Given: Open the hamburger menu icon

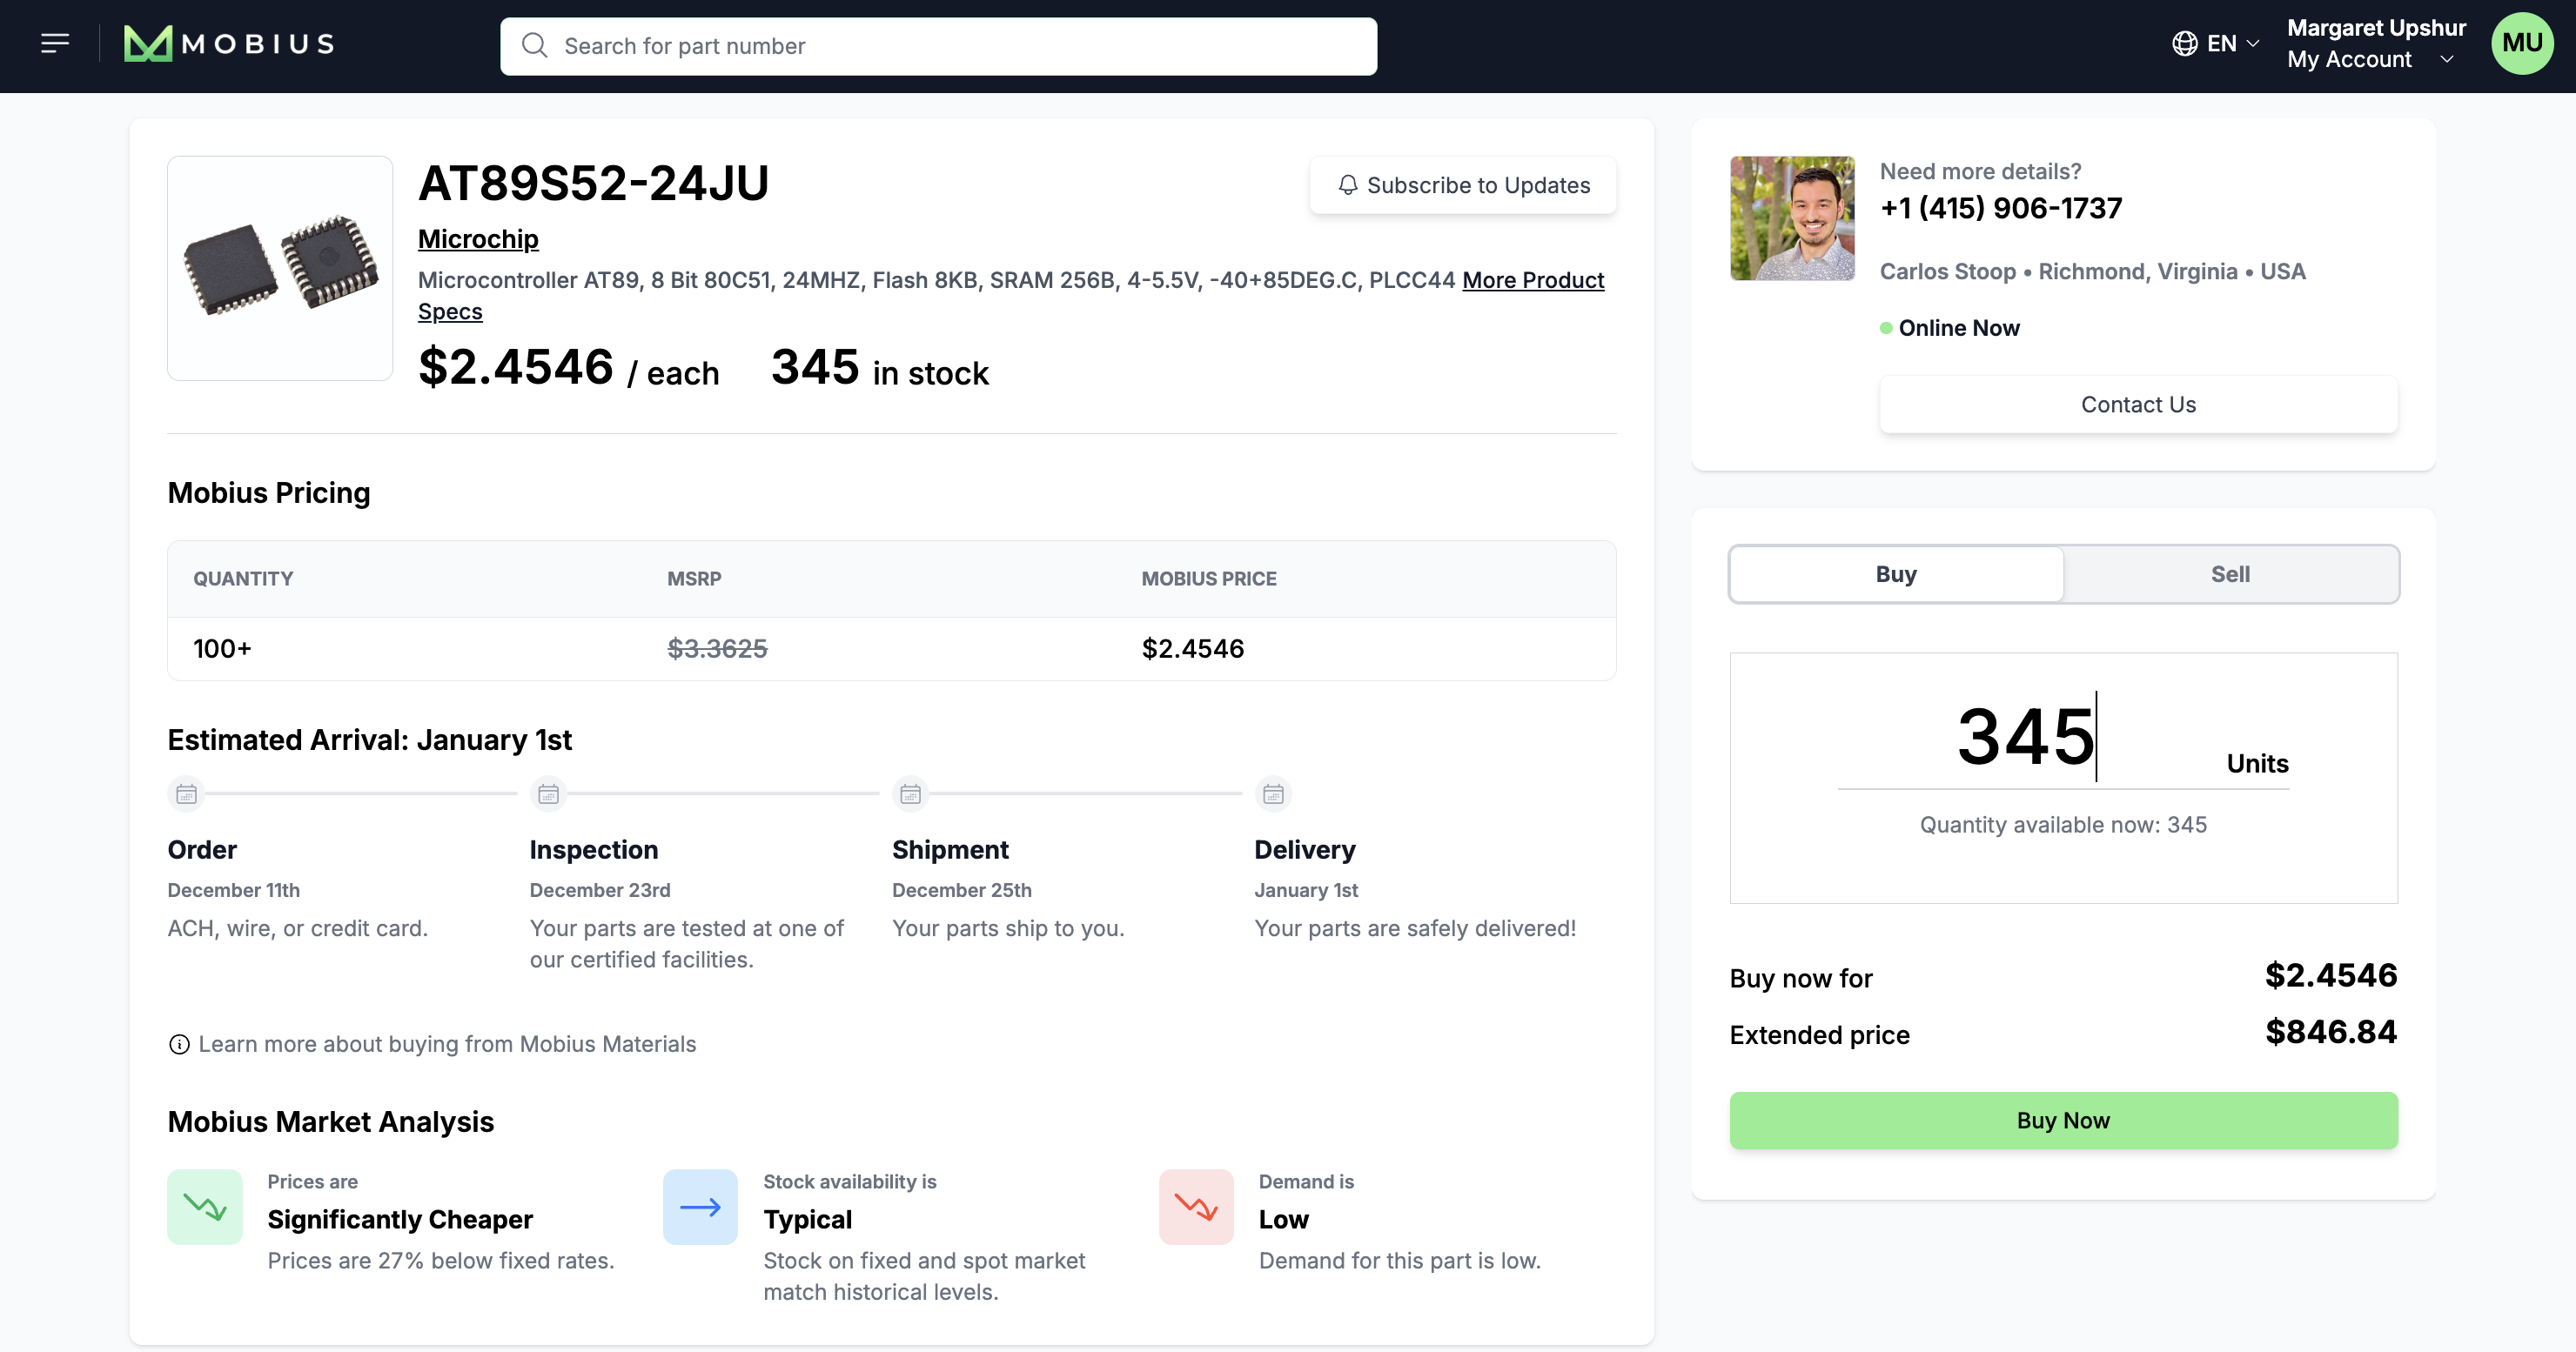Looking at the screenshot, I should point(55,43).
